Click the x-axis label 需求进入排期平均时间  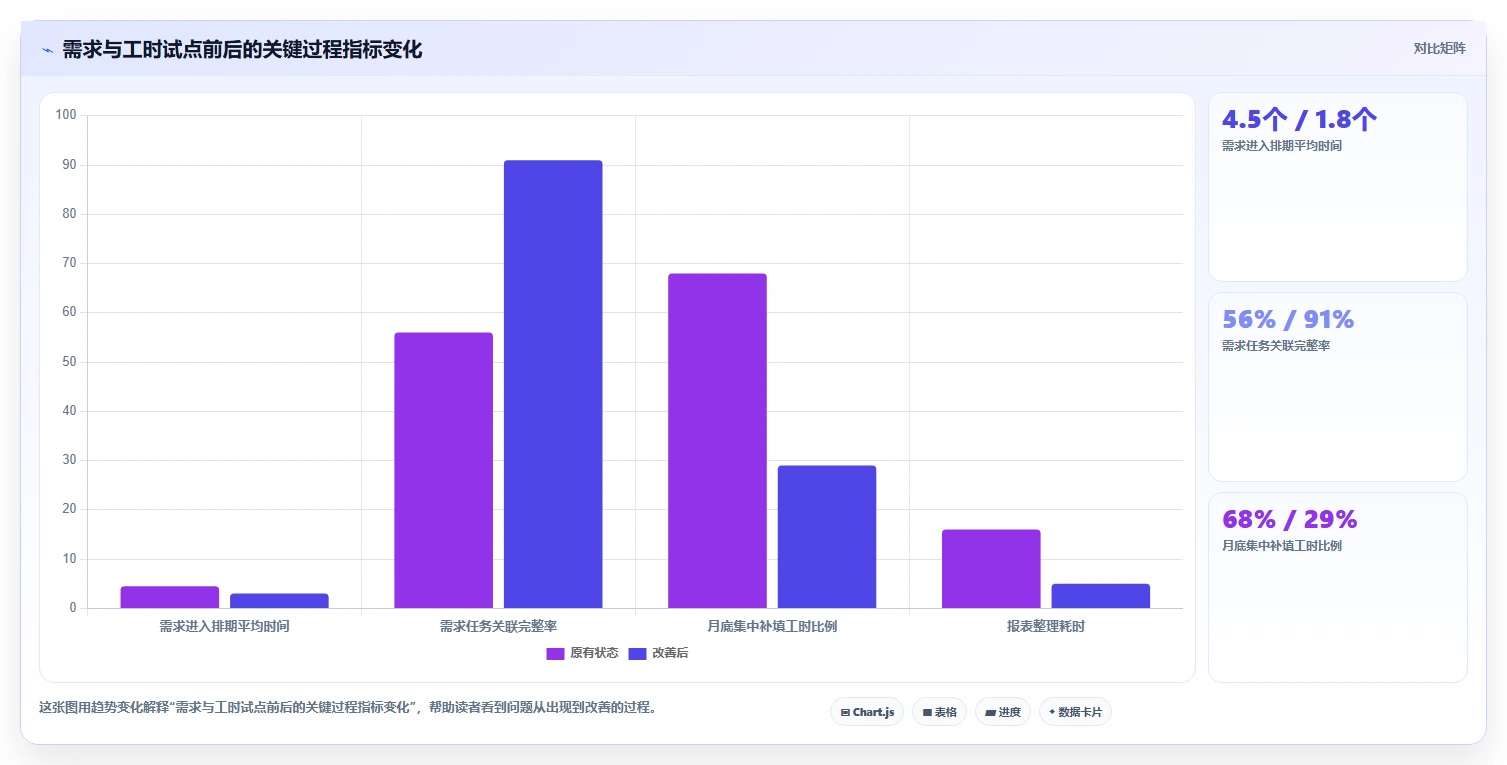point(225,627)
